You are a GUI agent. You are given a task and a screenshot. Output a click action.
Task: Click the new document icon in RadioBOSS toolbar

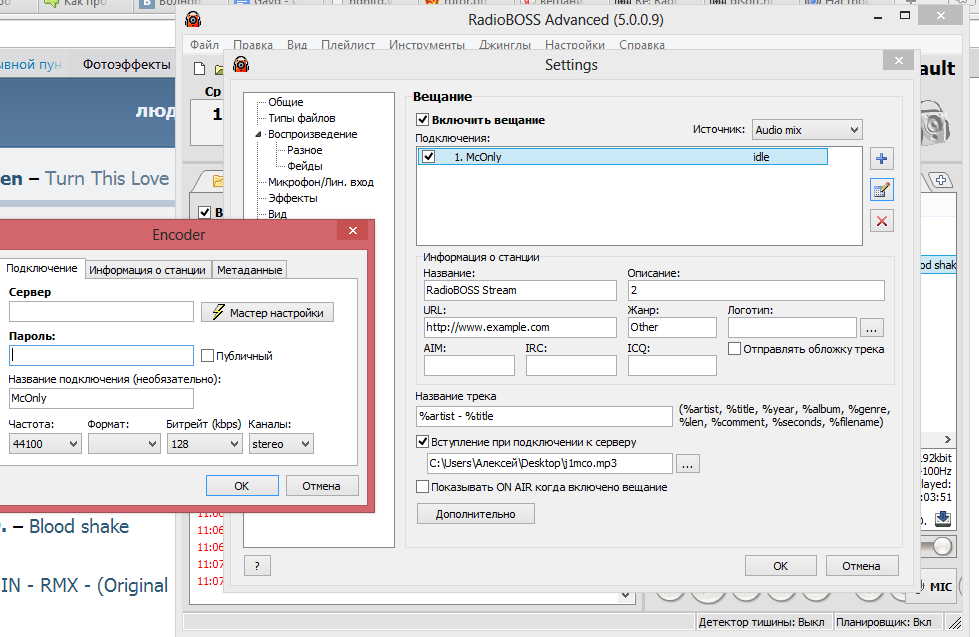(199, 69)
